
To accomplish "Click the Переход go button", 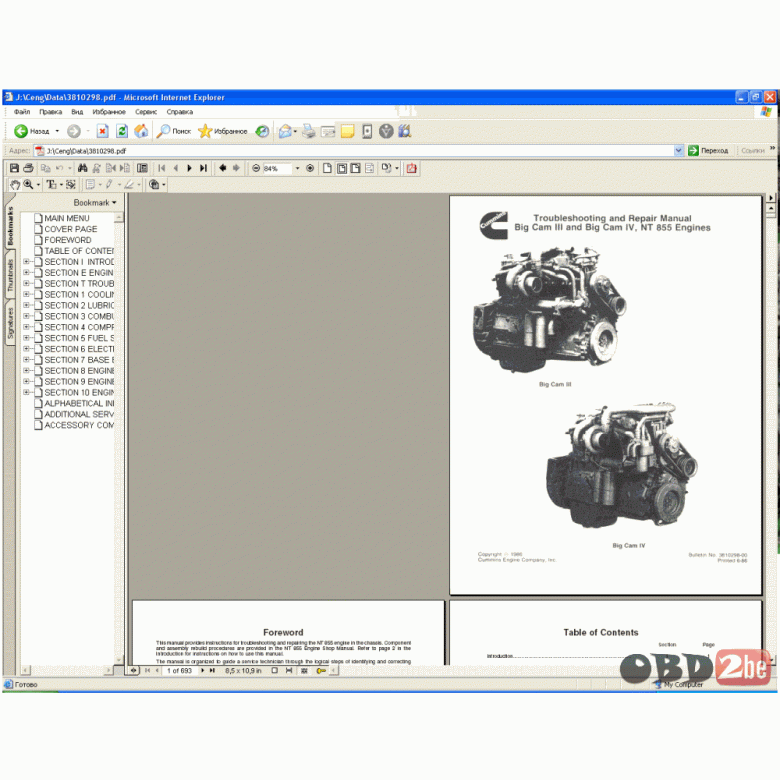I will click(x=708, y=150).
